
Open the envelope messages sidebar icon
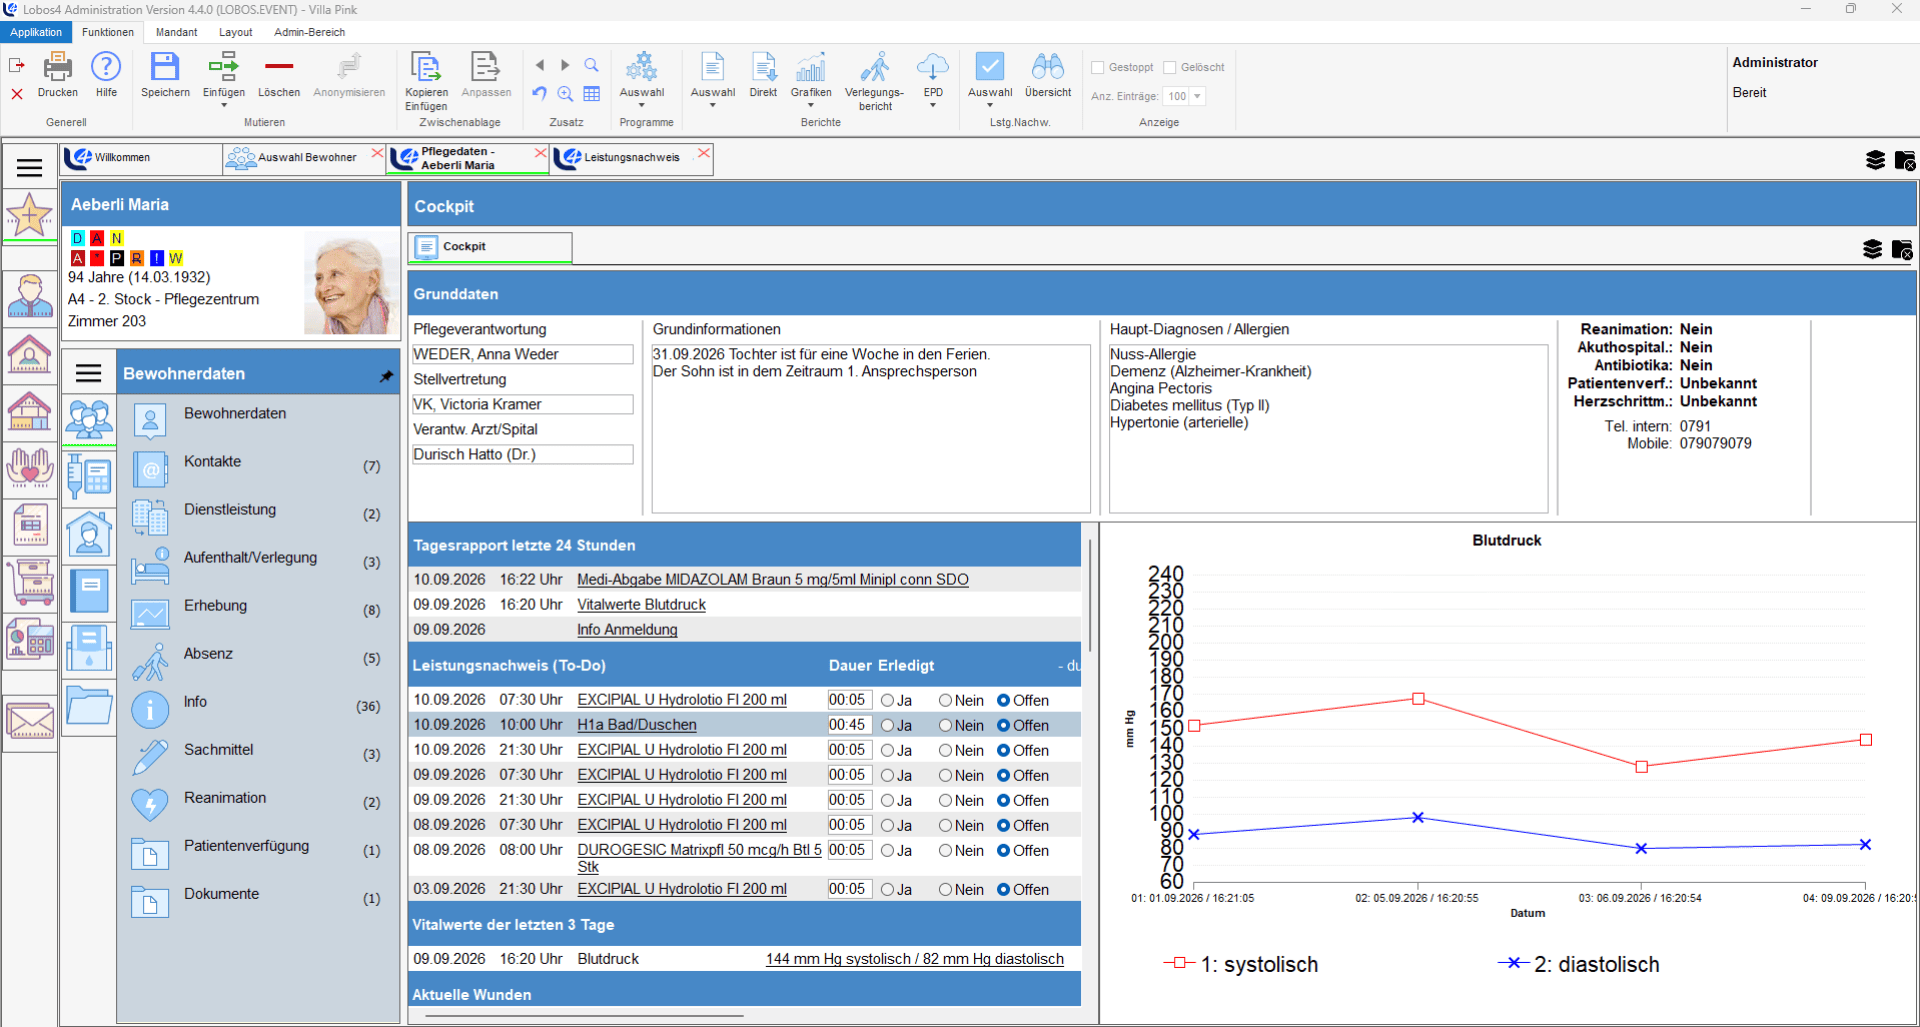coord(30,720)
